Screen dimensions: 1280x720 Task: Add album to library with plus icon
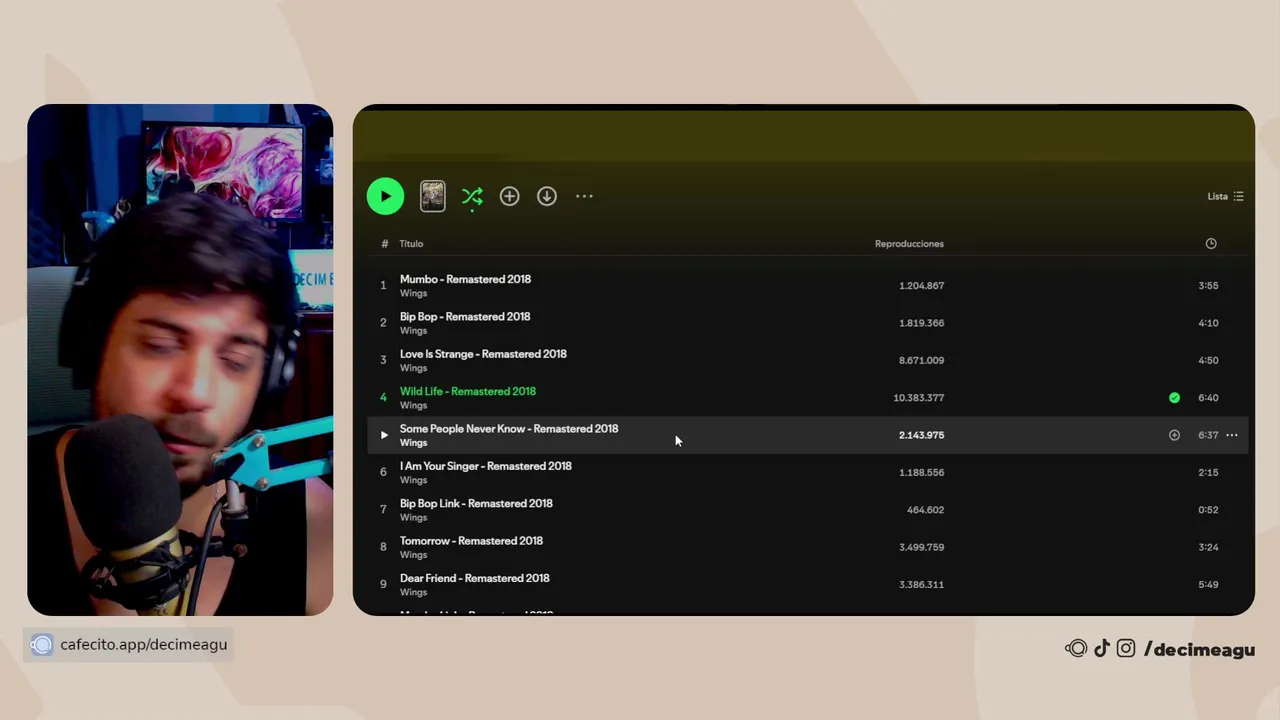coord(509,196)
